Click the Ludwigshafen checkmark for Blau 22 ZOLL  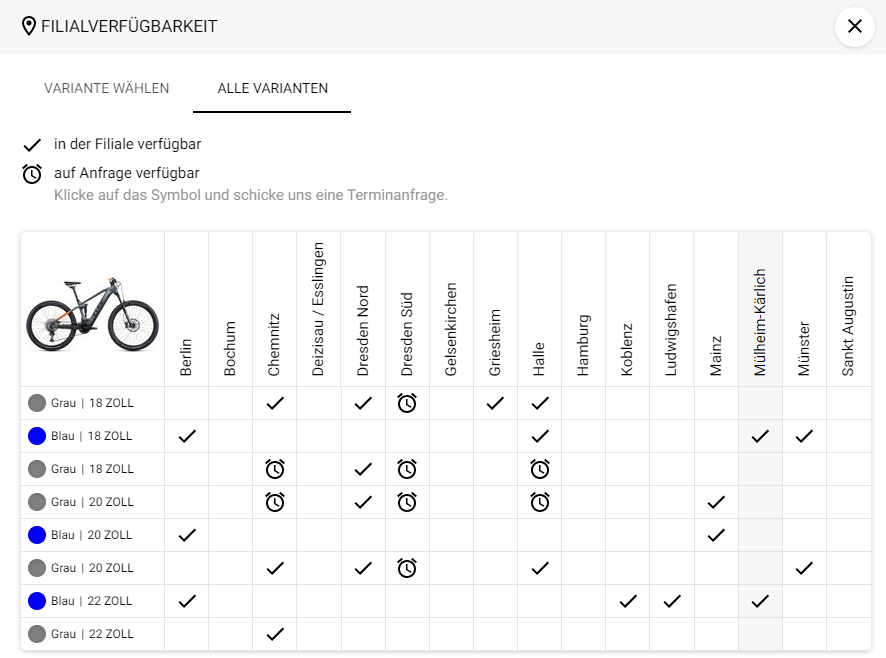coord(672,601)
